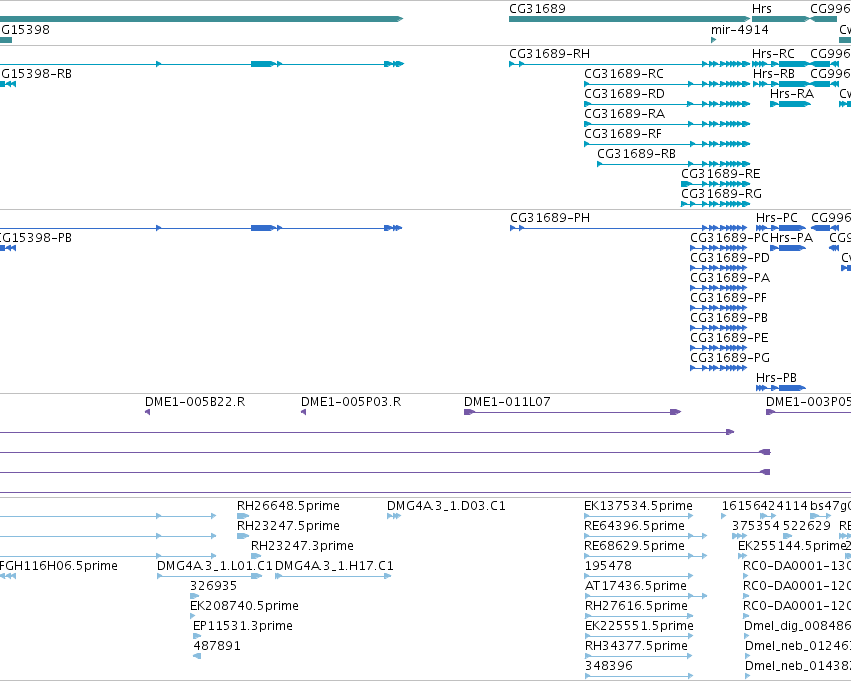Select the Hrs gene bar glyph

780,19
